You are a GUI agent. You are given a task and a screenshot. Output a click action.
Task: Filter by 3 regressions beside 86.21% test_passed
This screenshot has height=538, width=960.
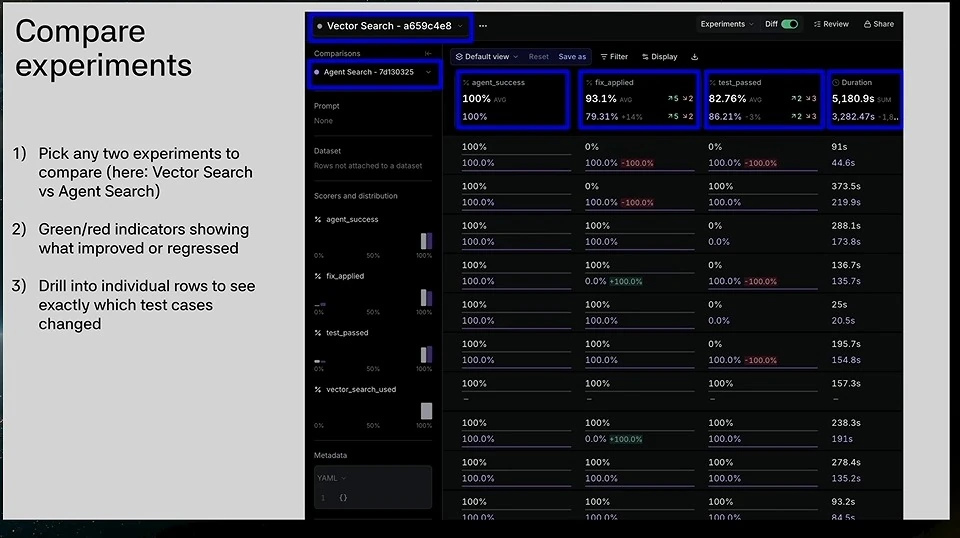pos(811,116)
